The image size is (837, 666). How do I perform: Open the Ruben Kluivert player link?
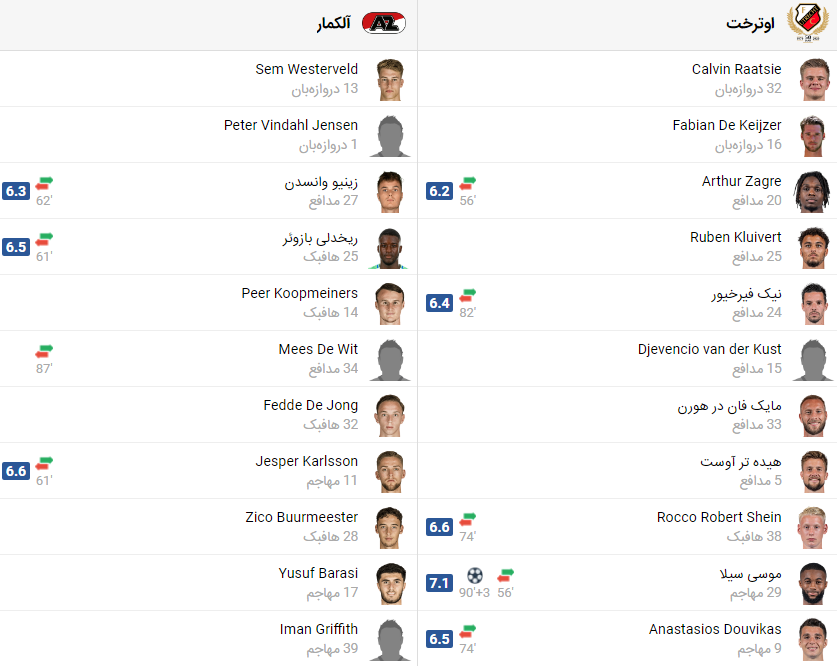coord(736,237)
